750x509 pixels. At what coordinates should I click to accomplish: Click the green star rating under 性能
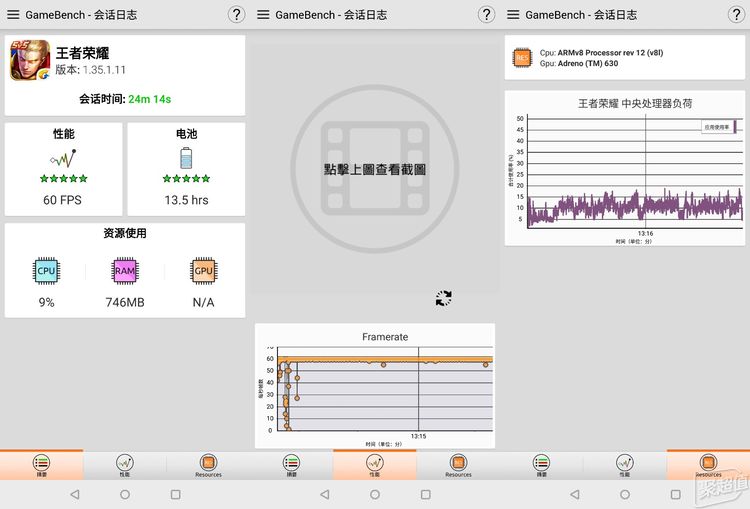(64, 178)
